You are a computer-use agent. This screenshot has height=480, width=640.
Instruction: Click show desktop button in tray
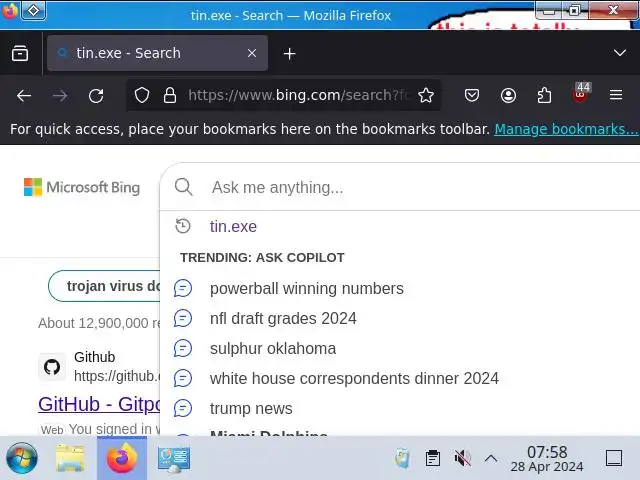coord(613,458)
